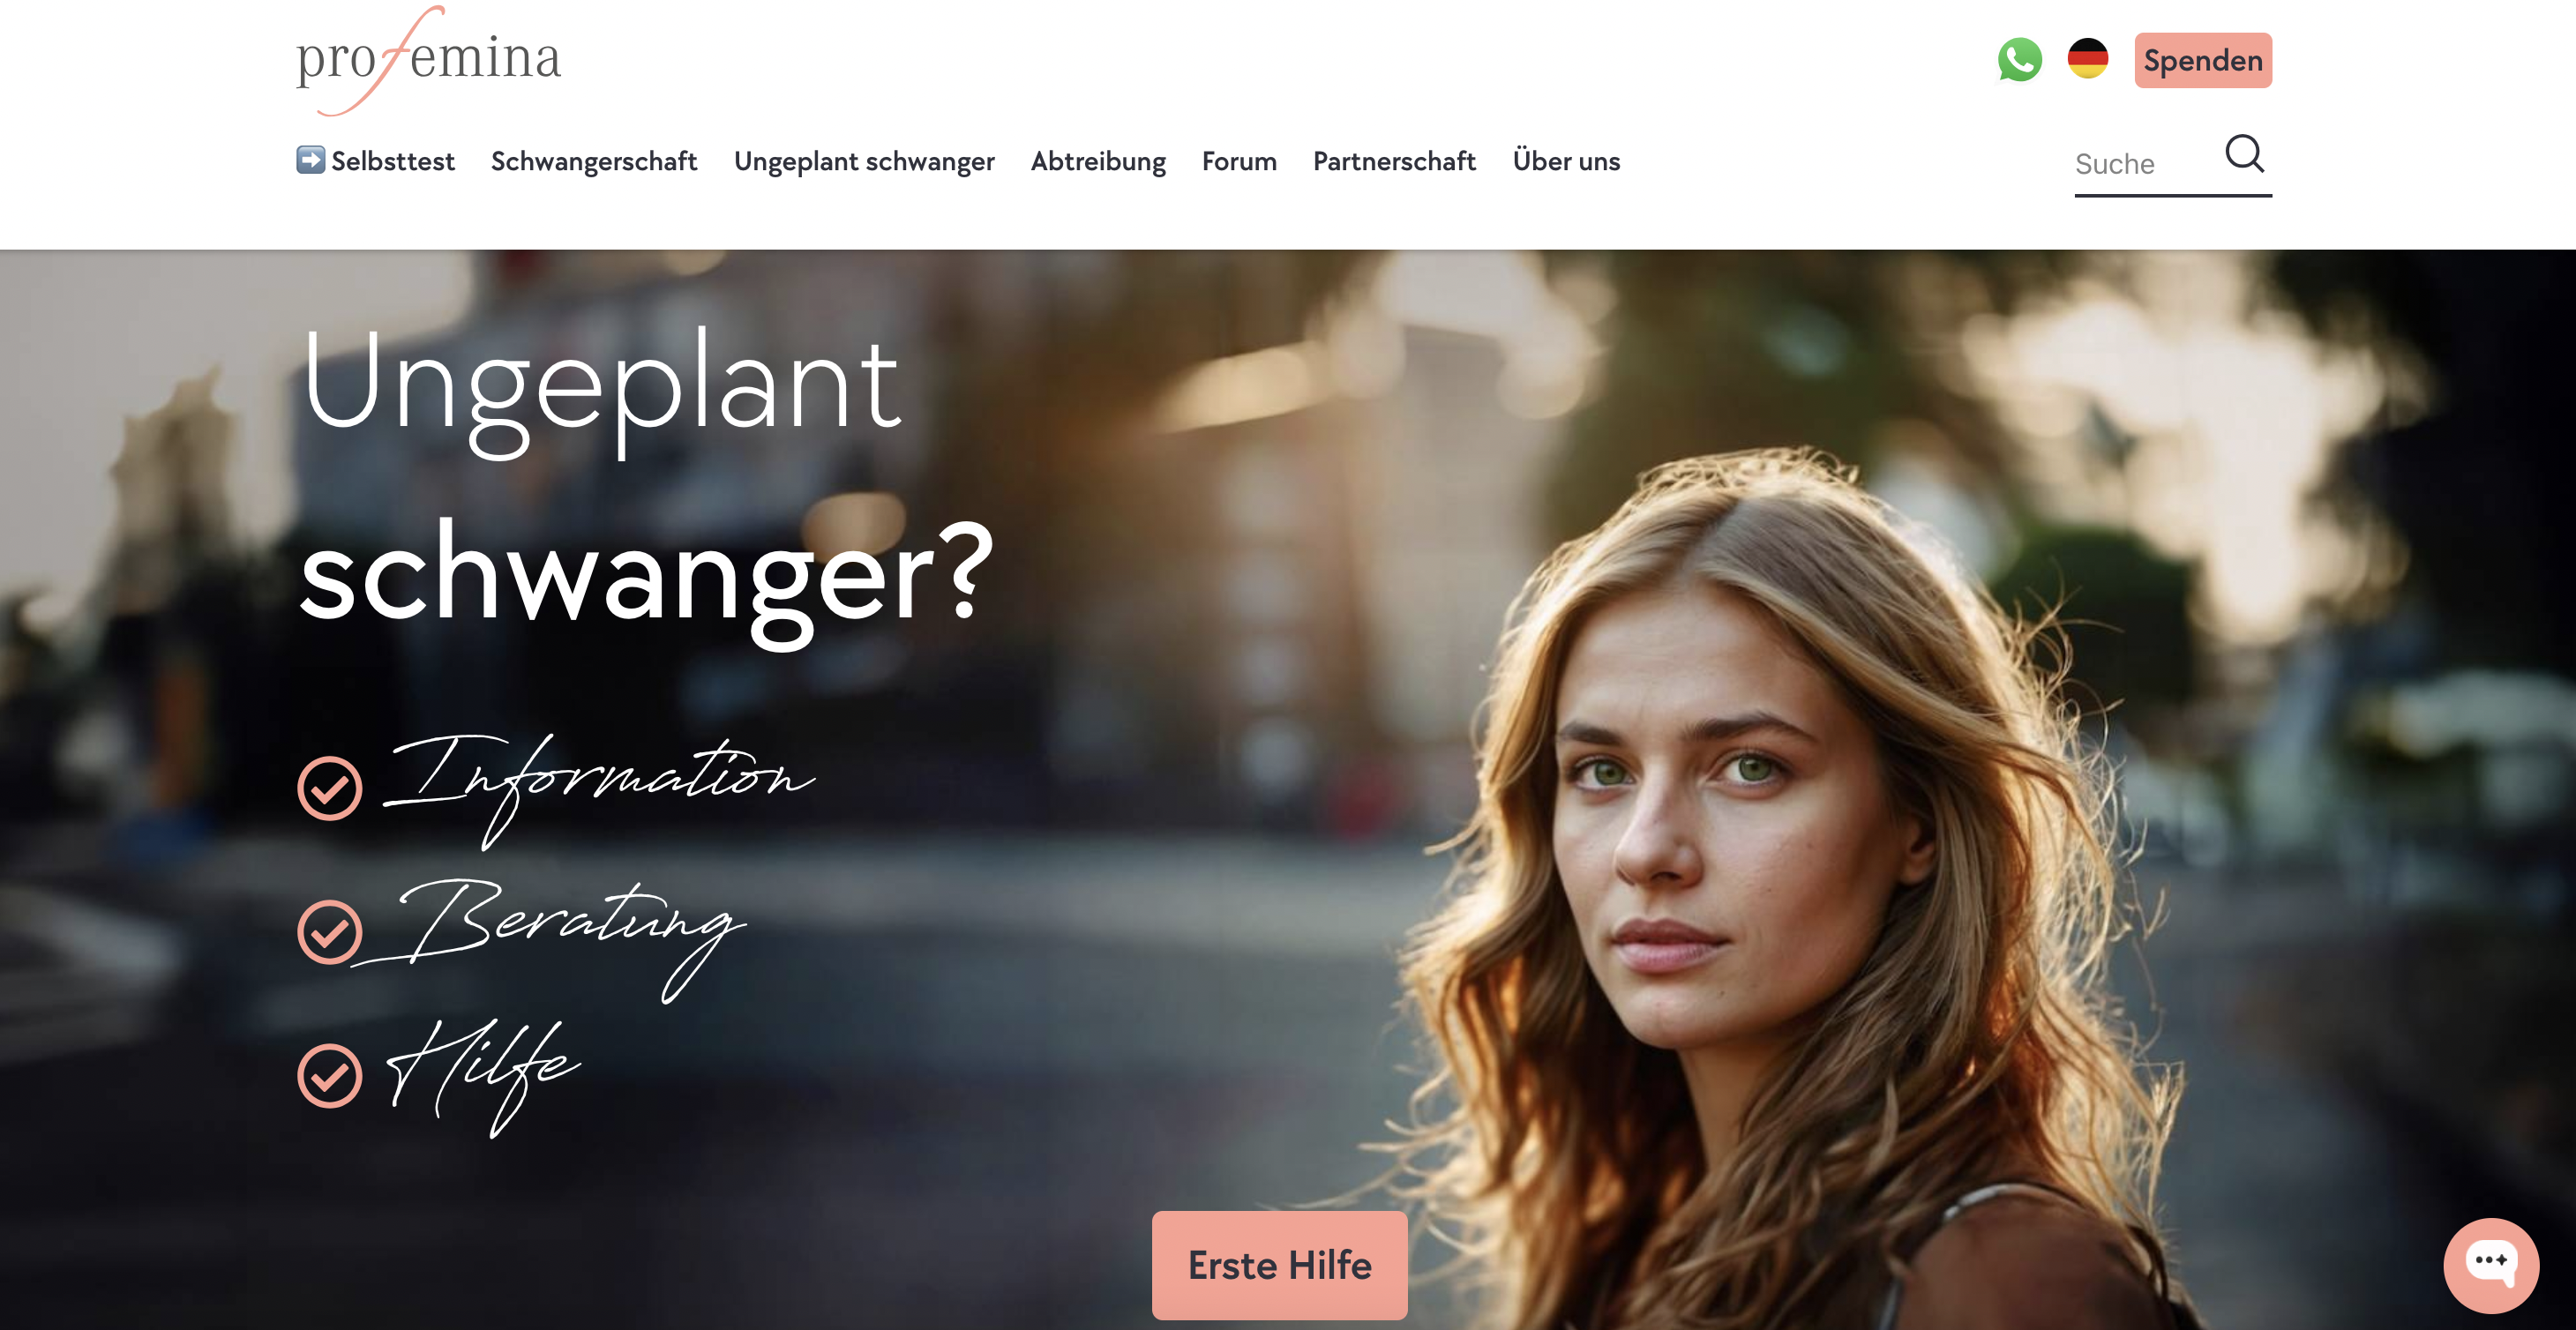Go to the Forum page
The image size is (2576, 1330).
1239,161
